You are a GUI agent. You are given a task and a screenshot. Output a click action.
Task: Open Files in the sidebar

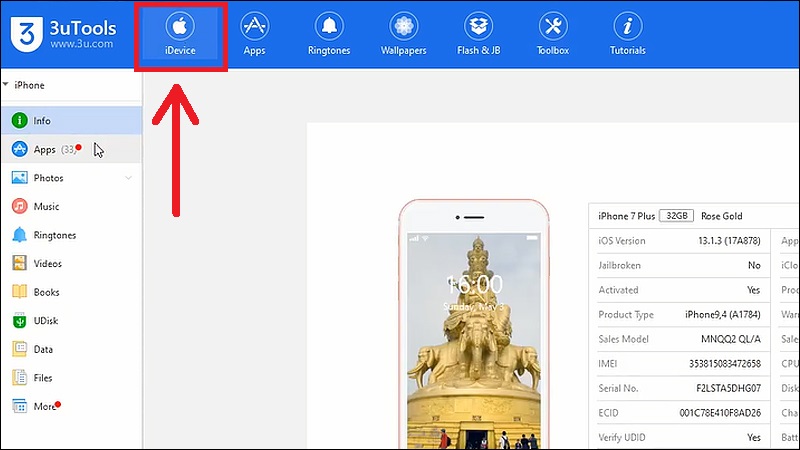(71, 378)
